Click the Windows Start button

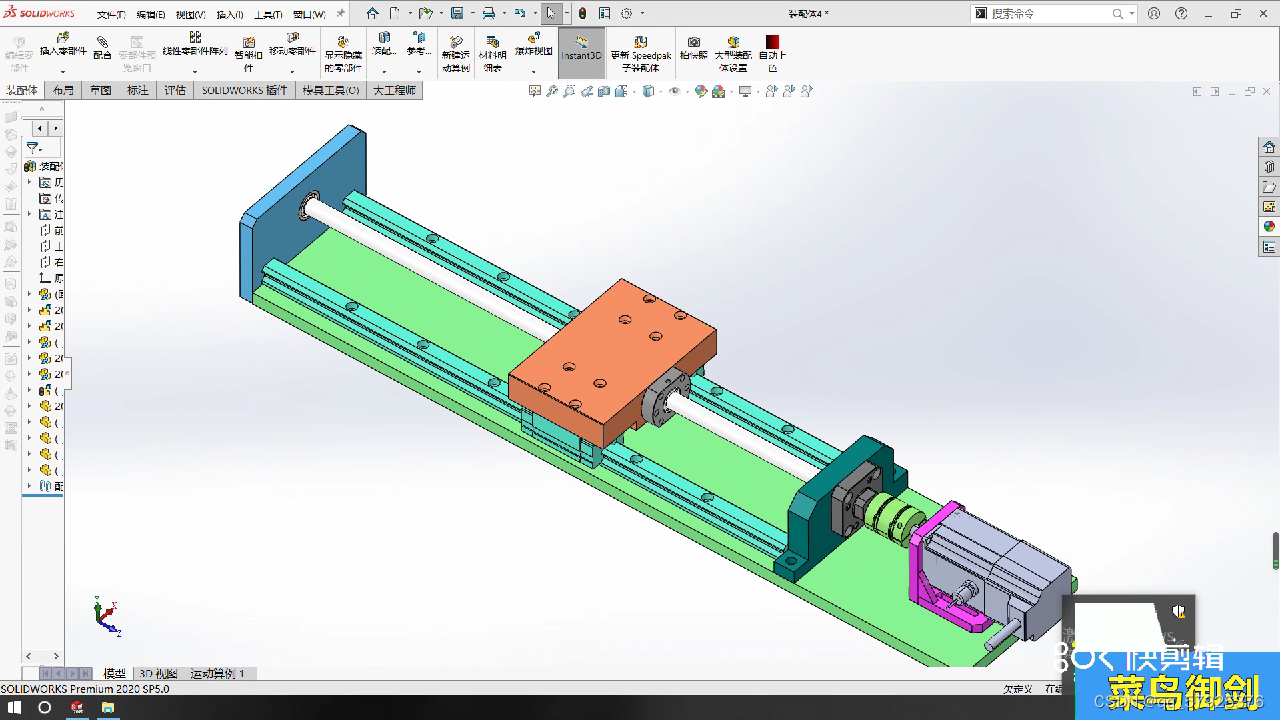click(x=15, y=707)
